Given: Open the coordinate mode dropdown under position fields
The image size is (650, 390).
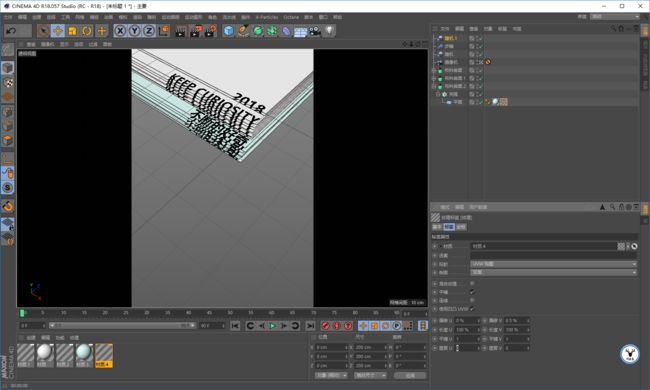Looking at the screenshot, I should pyautogui.click(x=331, y=375).
